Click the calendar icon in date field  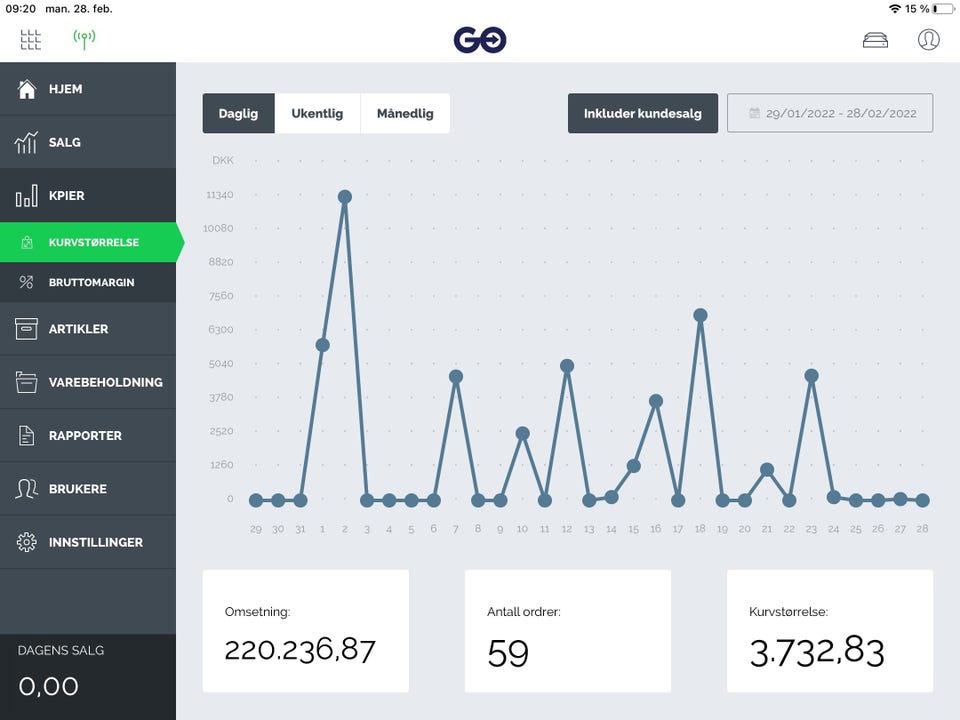(754, 113)
